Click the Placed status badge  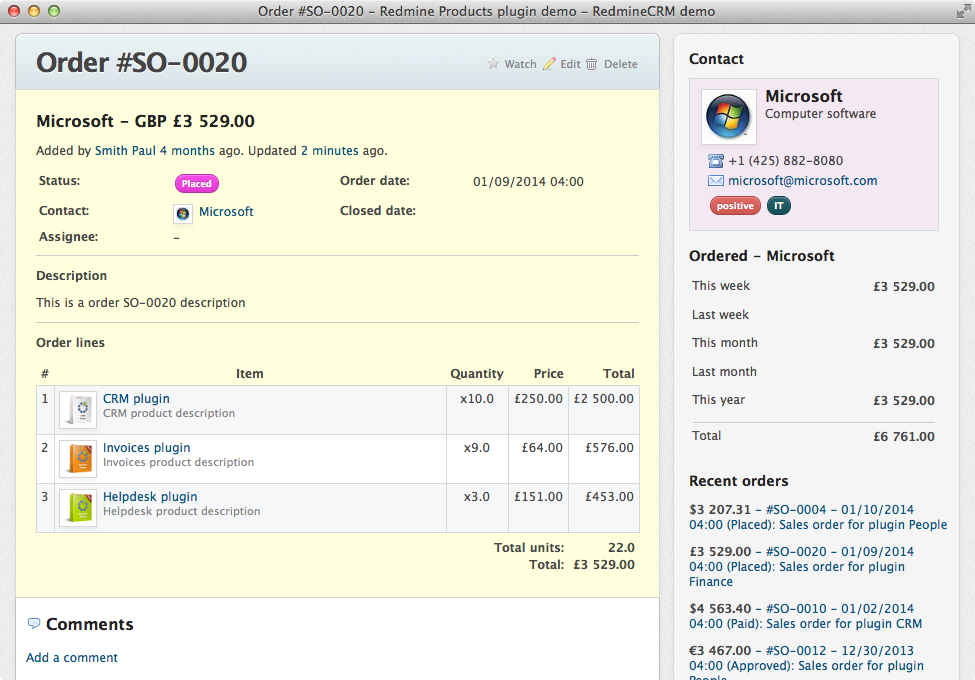tap(197, 184)
